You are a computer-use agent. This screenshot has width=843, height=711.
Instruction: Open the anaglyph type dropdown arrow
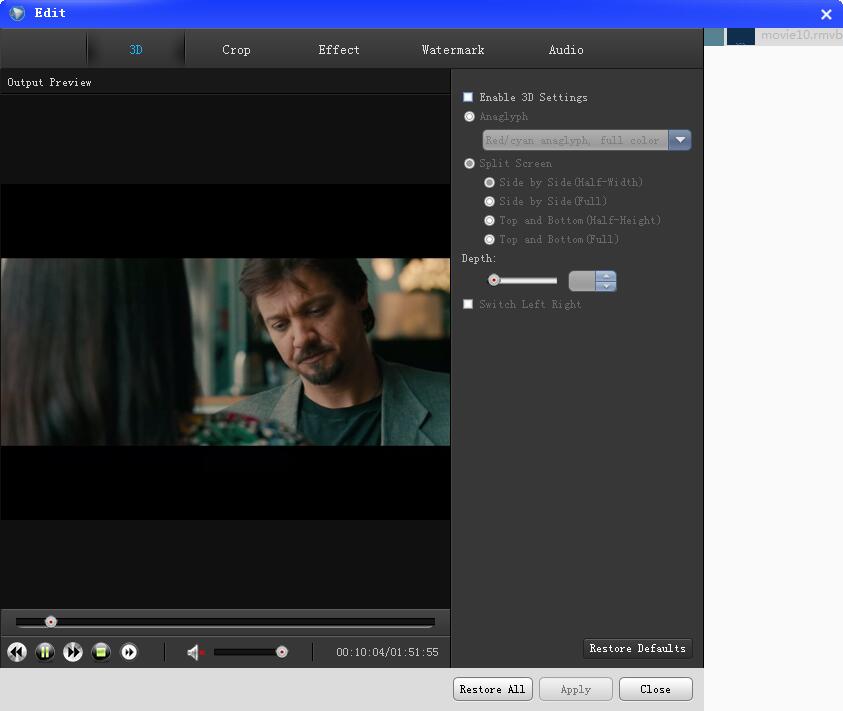pyautogui.click(x=680, y=140)
